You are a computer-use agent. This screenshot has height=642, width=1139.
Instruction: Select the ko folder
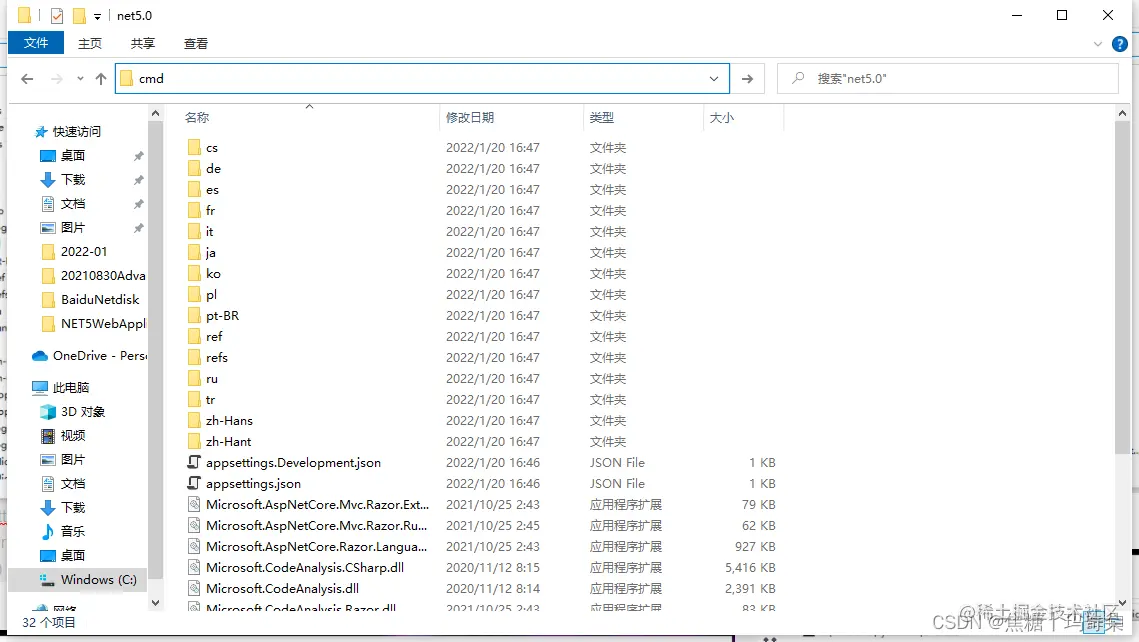[213, 273]
